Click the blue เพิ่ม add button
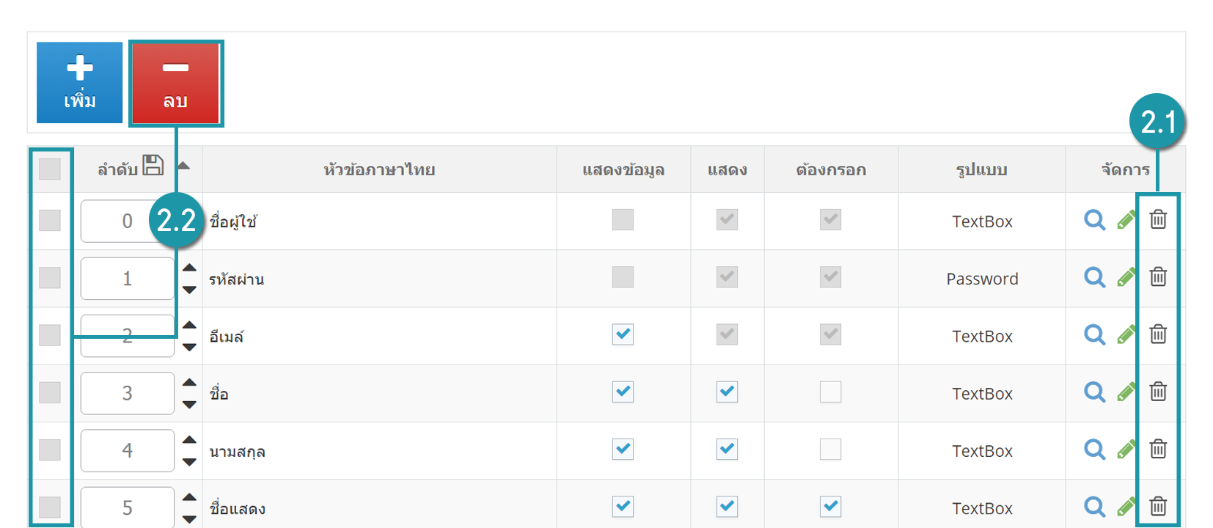 point(80,82)
